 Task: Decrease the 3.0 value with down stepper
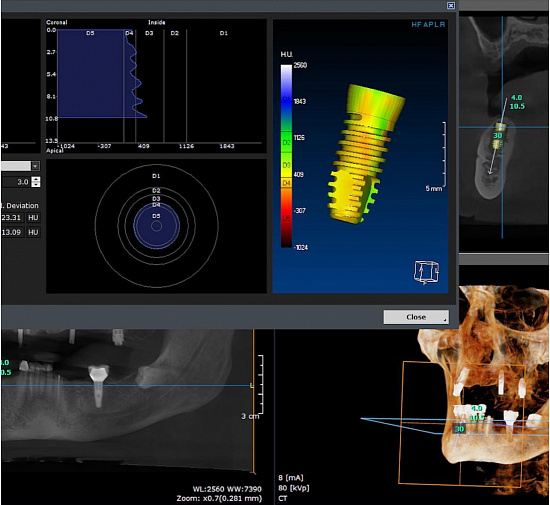pos(35,184)
